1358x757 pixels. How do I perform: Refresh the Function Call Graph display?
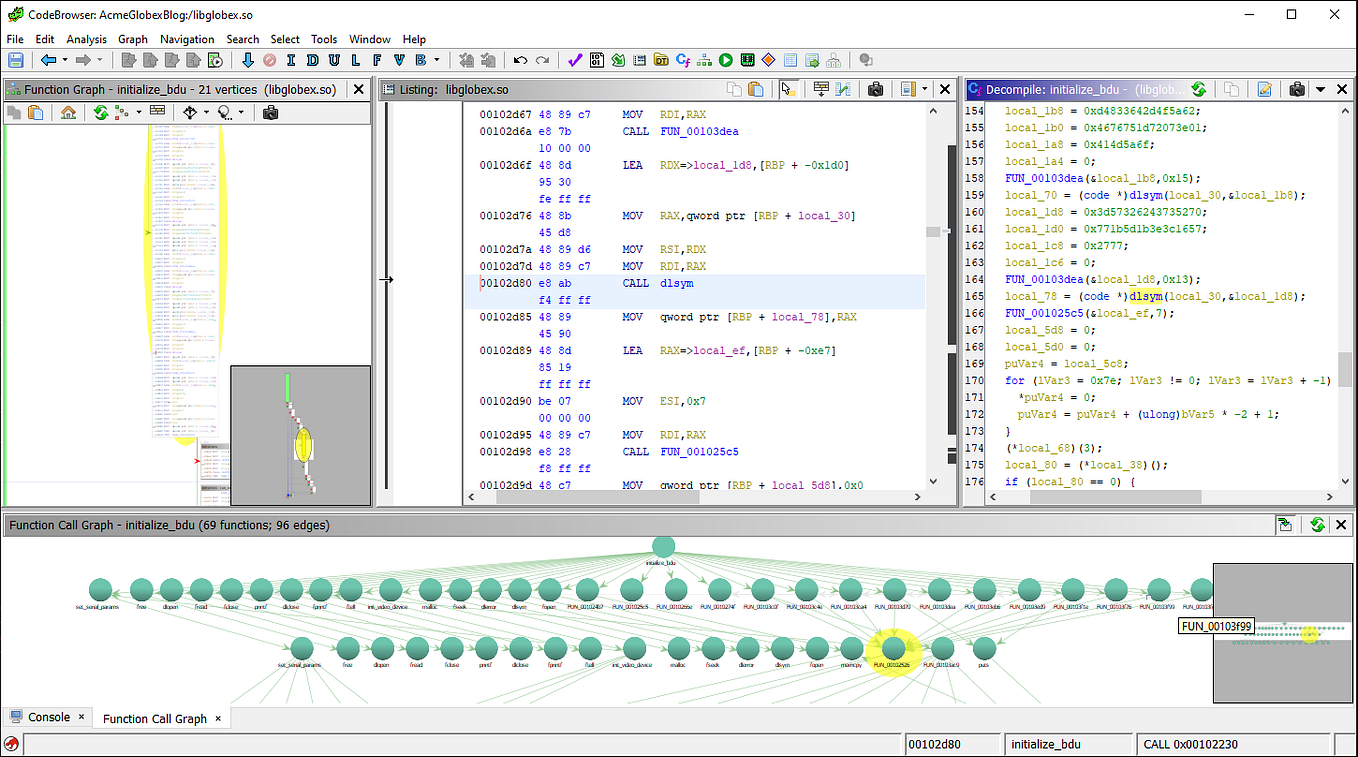[1317, 524]
